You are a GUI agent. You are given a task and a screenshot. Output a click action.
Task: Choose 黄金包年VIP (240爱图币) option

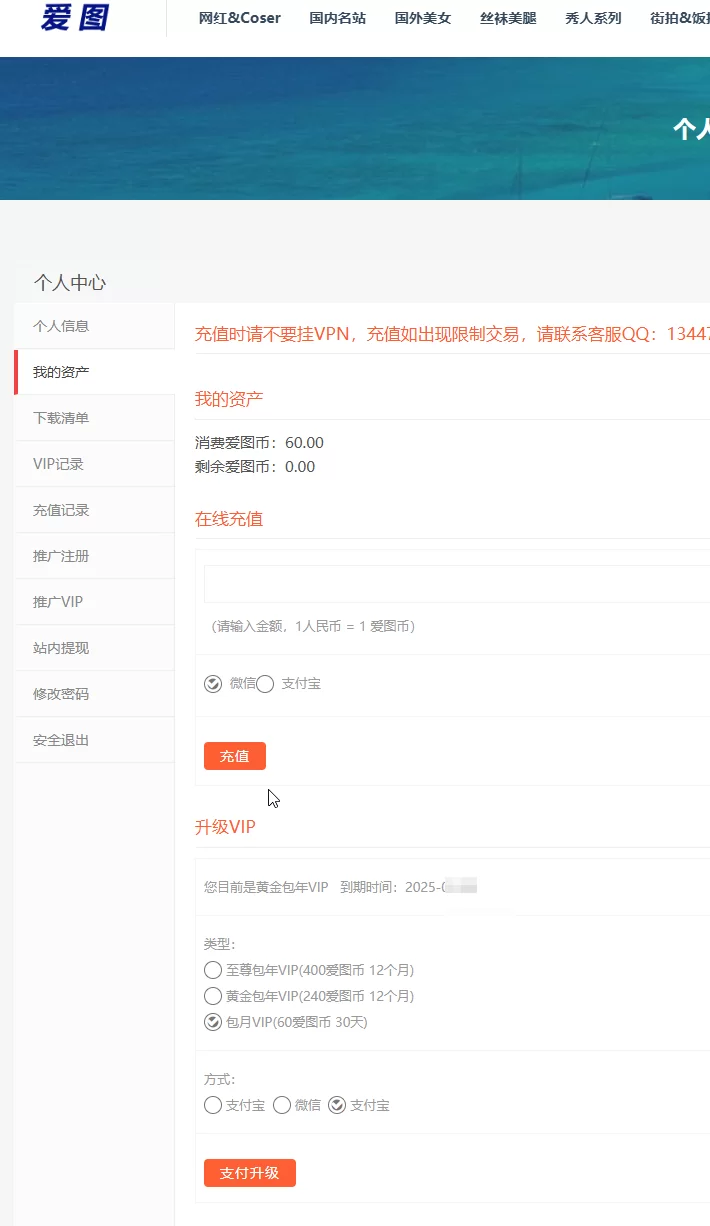(x=213, y=996)
